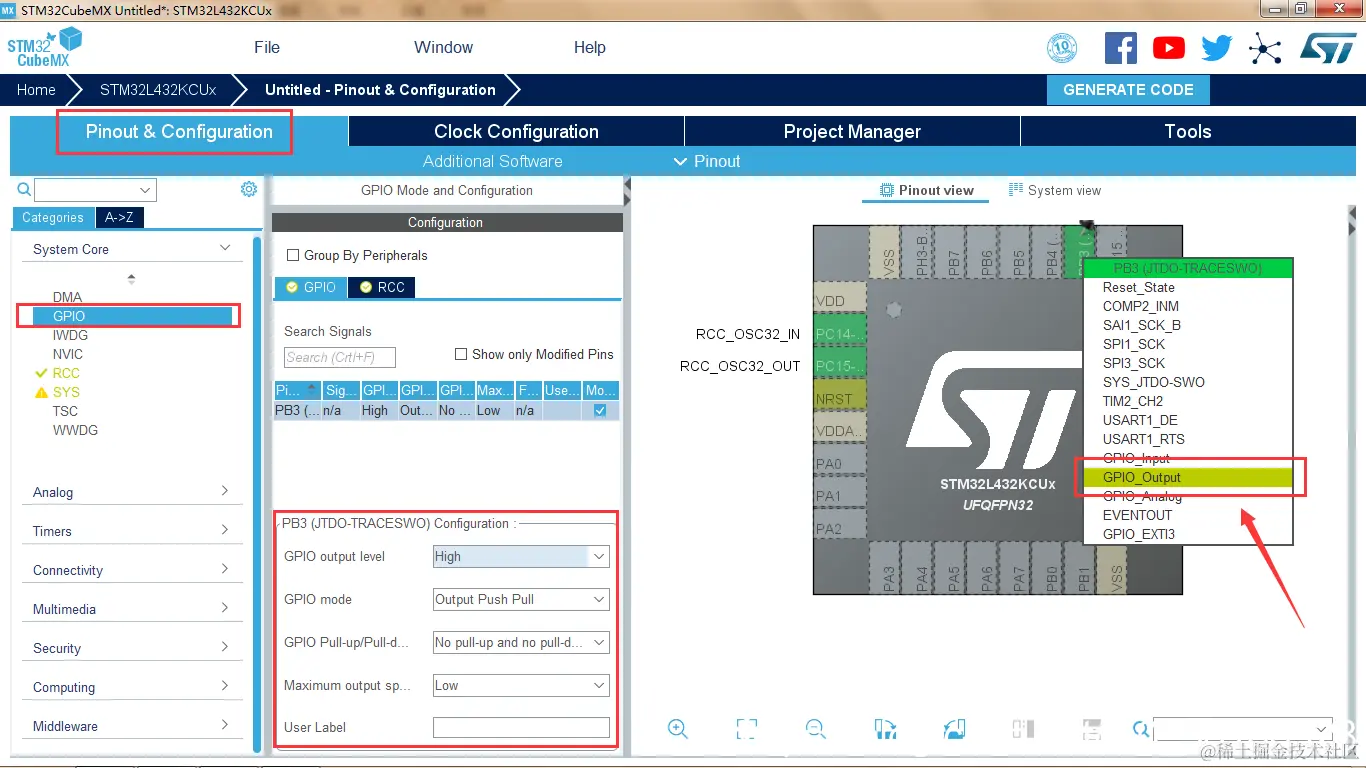Click the Search Signals input field

coord(340,357)
